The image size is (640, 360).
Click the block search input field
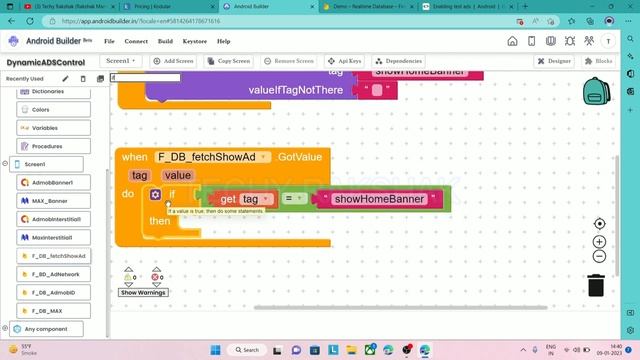[145, 77]
